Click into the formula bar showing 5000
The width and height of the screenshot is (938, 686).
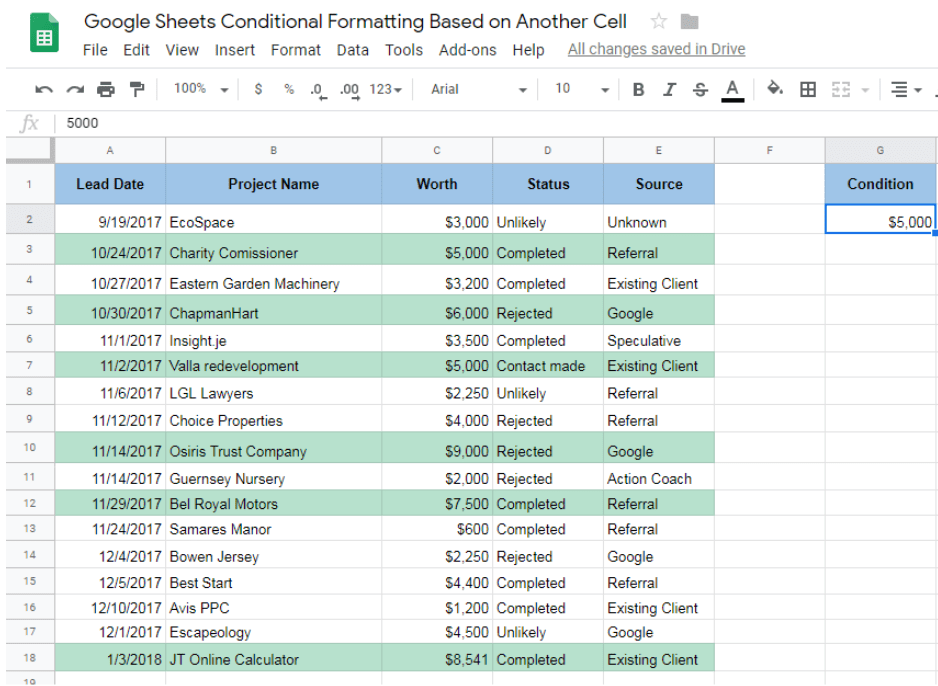tap(497, 123)
